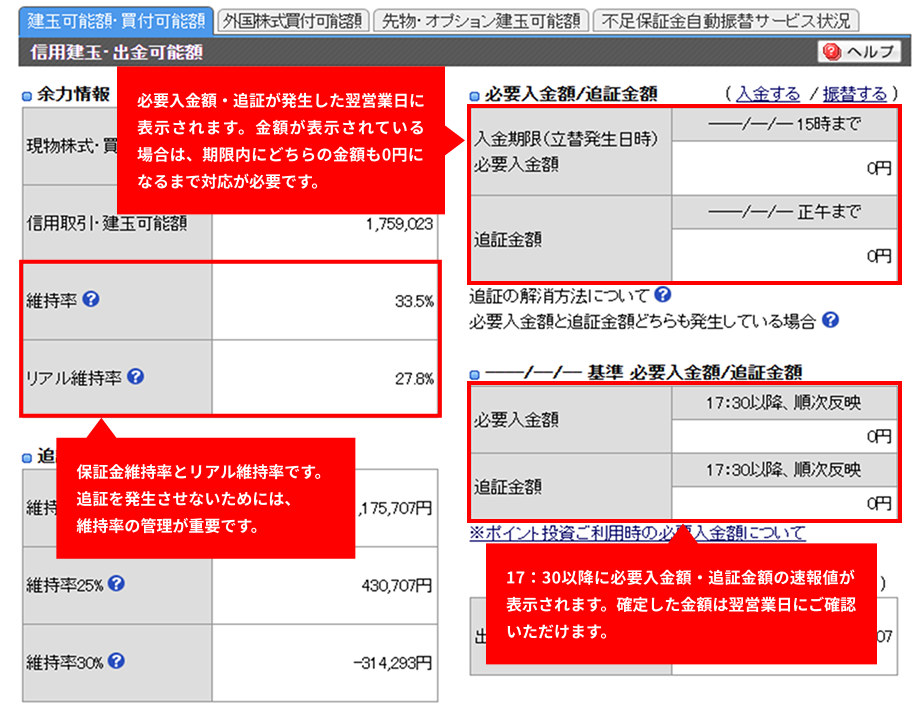Click the 1,759,023 建玉可能額 value

(x=399, y=224)
